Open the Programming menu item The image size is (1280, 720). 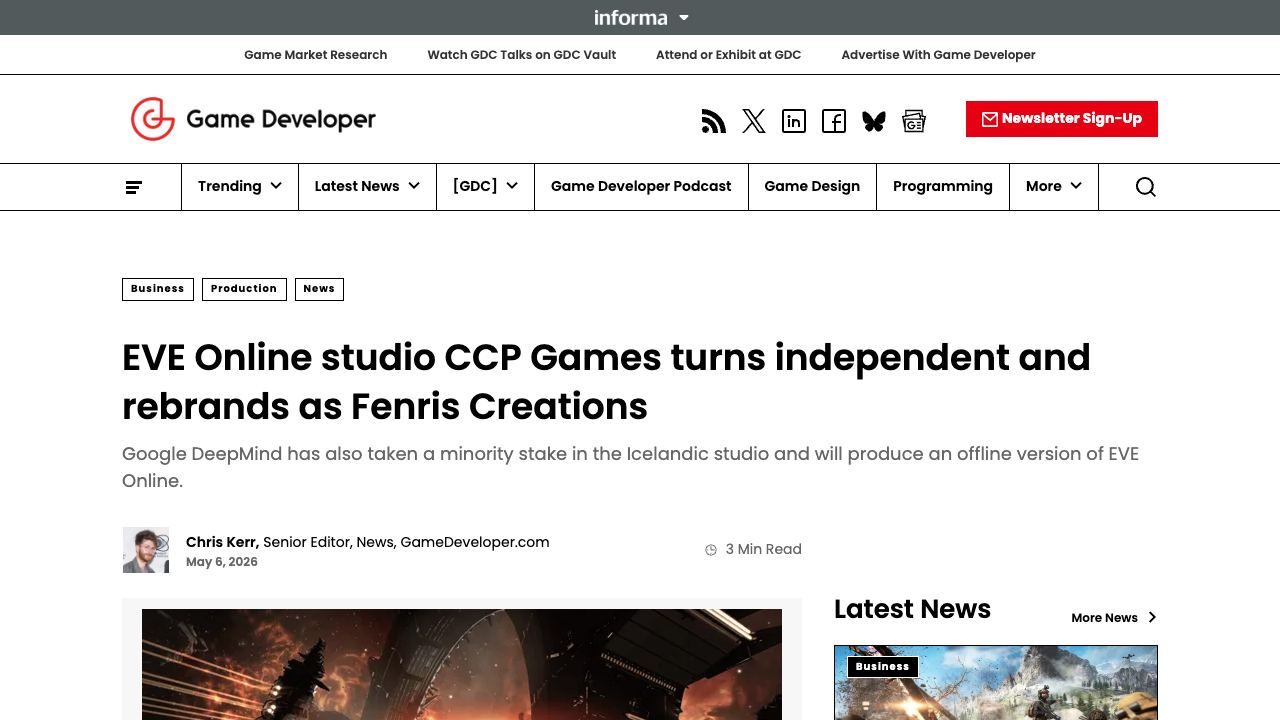pos(943,186)
